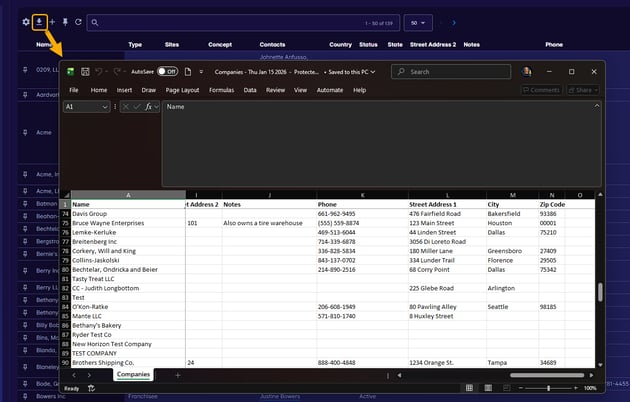This screenshot has height=402, width=630.
Task: Pin the Acme row
Action: (x=26, y=130)
